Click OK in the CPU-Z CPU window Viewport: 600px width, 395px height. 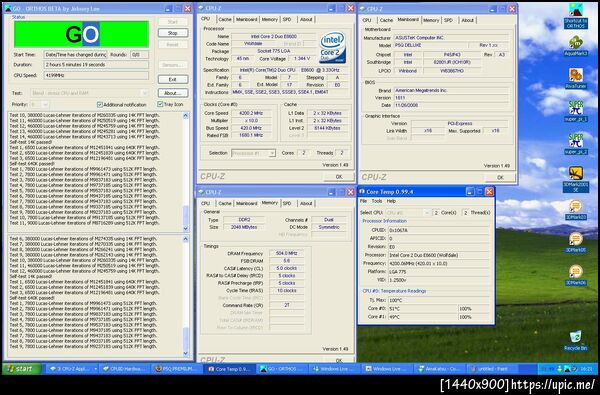[x=339, y=177]
